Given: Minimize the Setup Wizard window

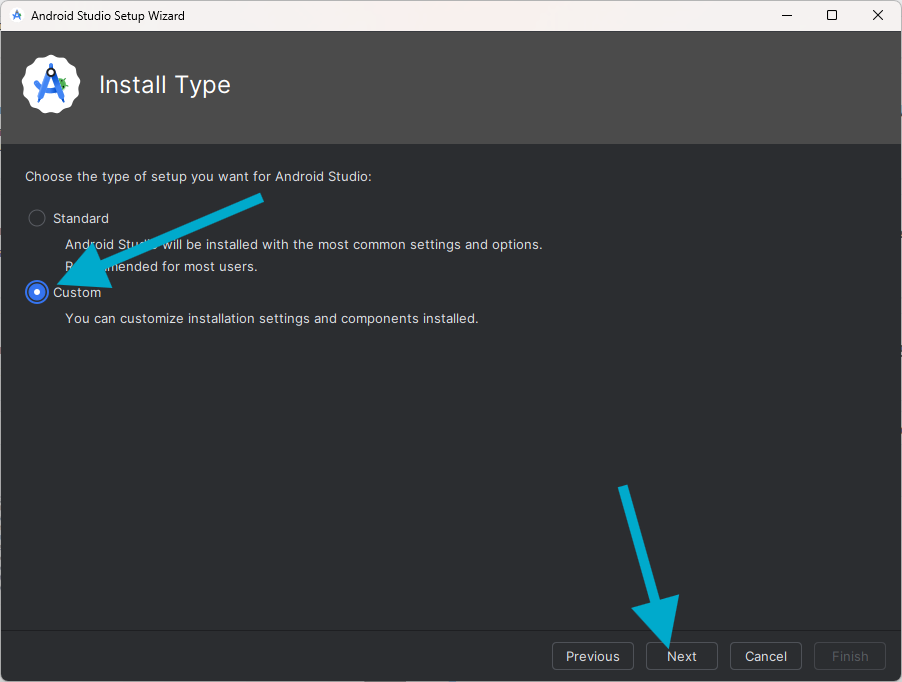Looking at the screenshot, I should click(786, 16).
